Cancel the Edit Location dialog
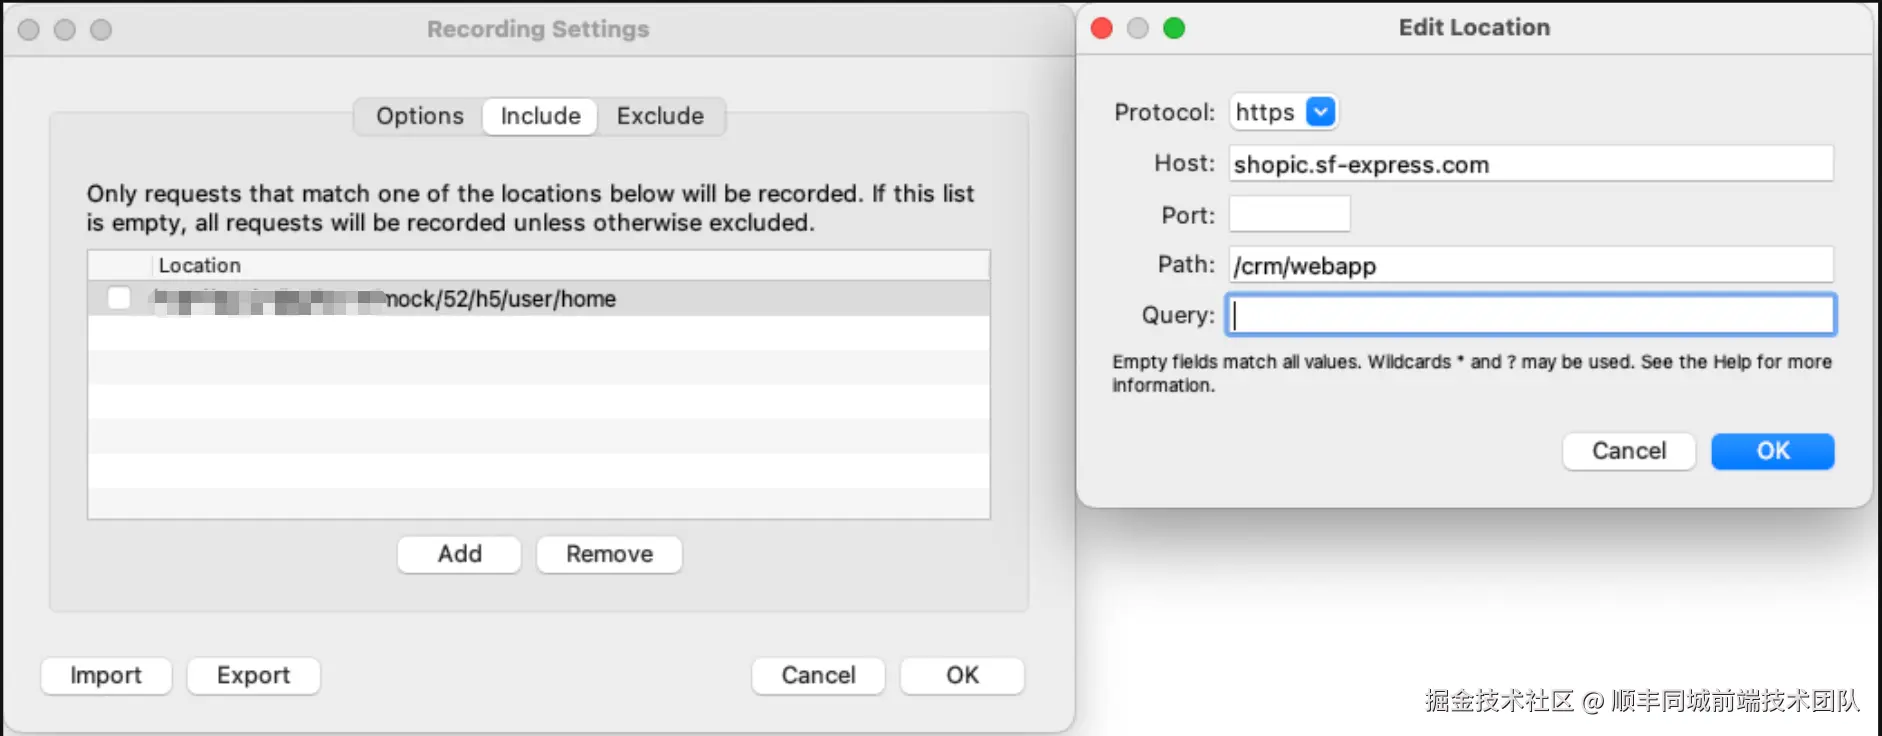 pyautogui.click(x=1628, y=451)
